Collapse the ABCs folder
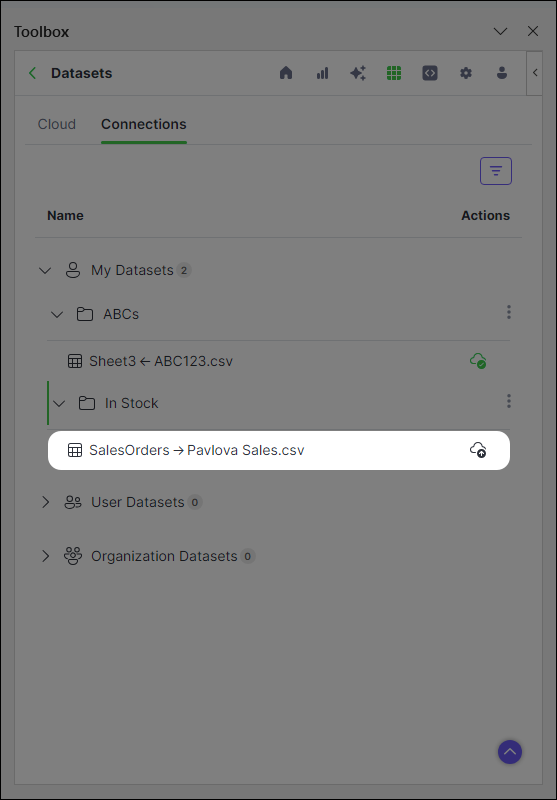 (57, 314)
